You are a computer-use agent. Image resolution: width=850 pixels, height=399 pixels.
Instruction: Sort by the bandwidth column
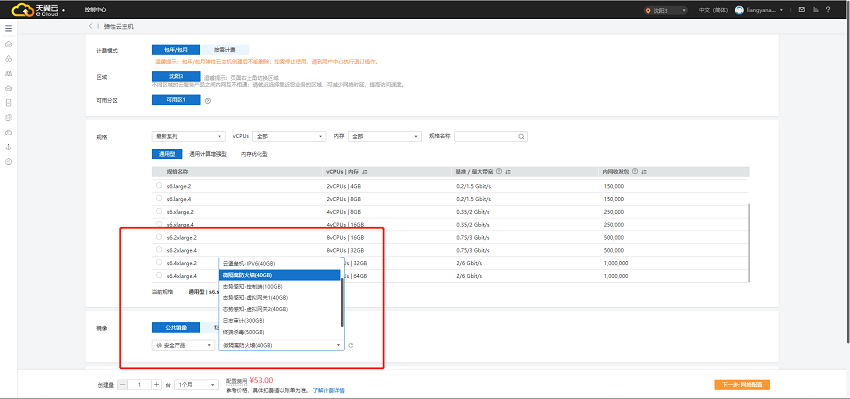tap(508, 171)
